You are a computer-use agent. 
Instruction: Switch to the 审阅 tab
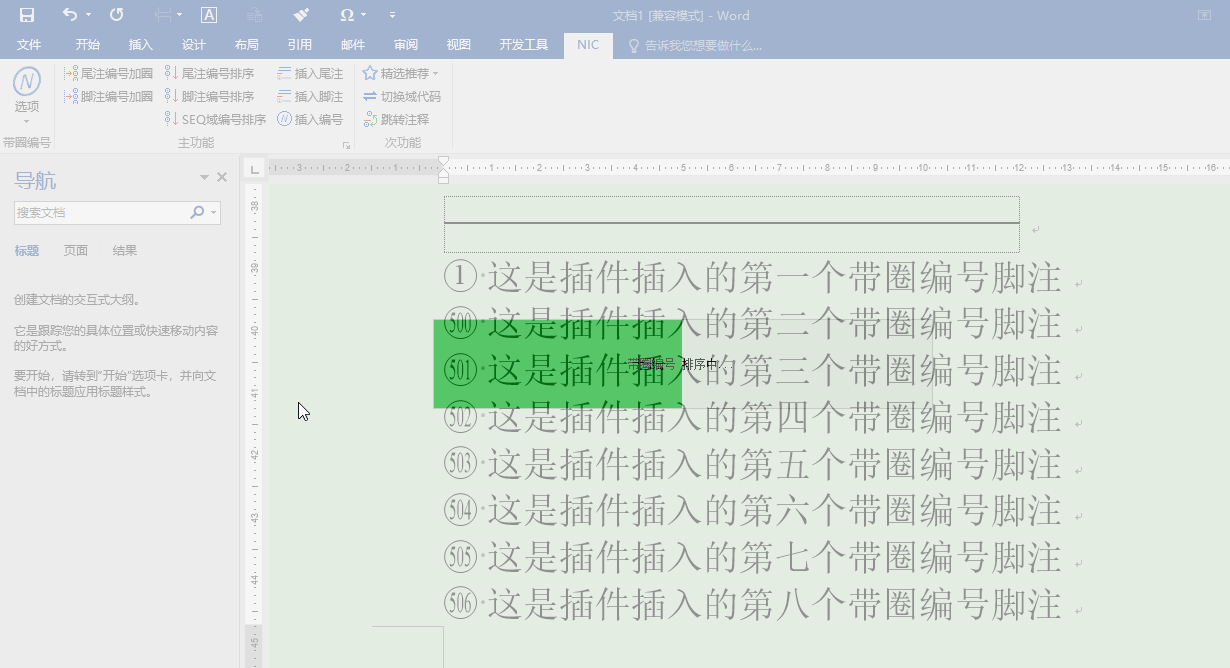point(406,45)
